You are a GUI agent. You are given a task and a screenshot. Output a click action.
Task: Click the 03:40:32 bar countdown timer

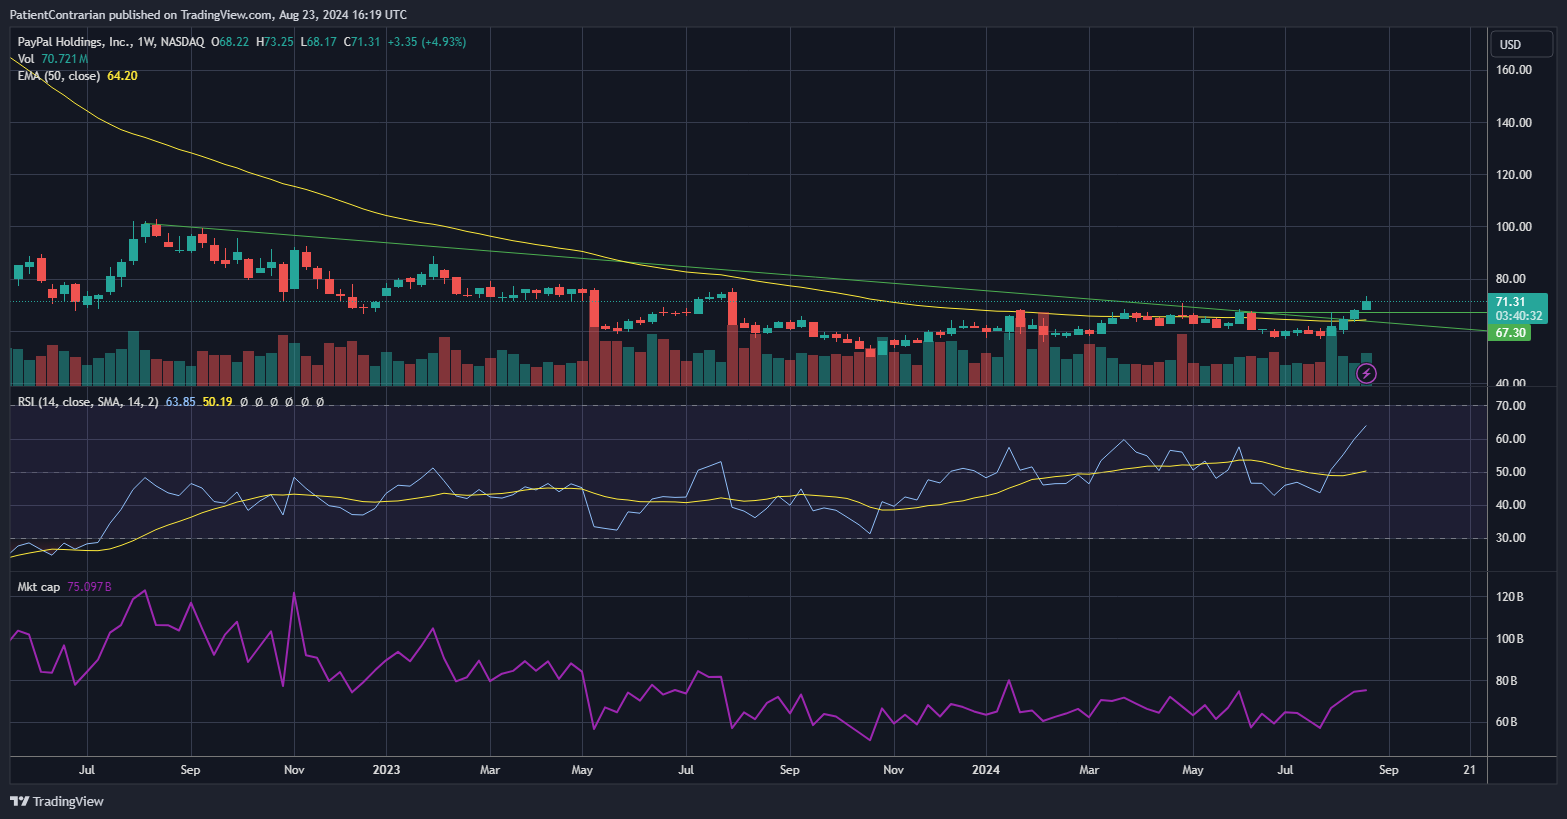click(x=1518, y=316)
